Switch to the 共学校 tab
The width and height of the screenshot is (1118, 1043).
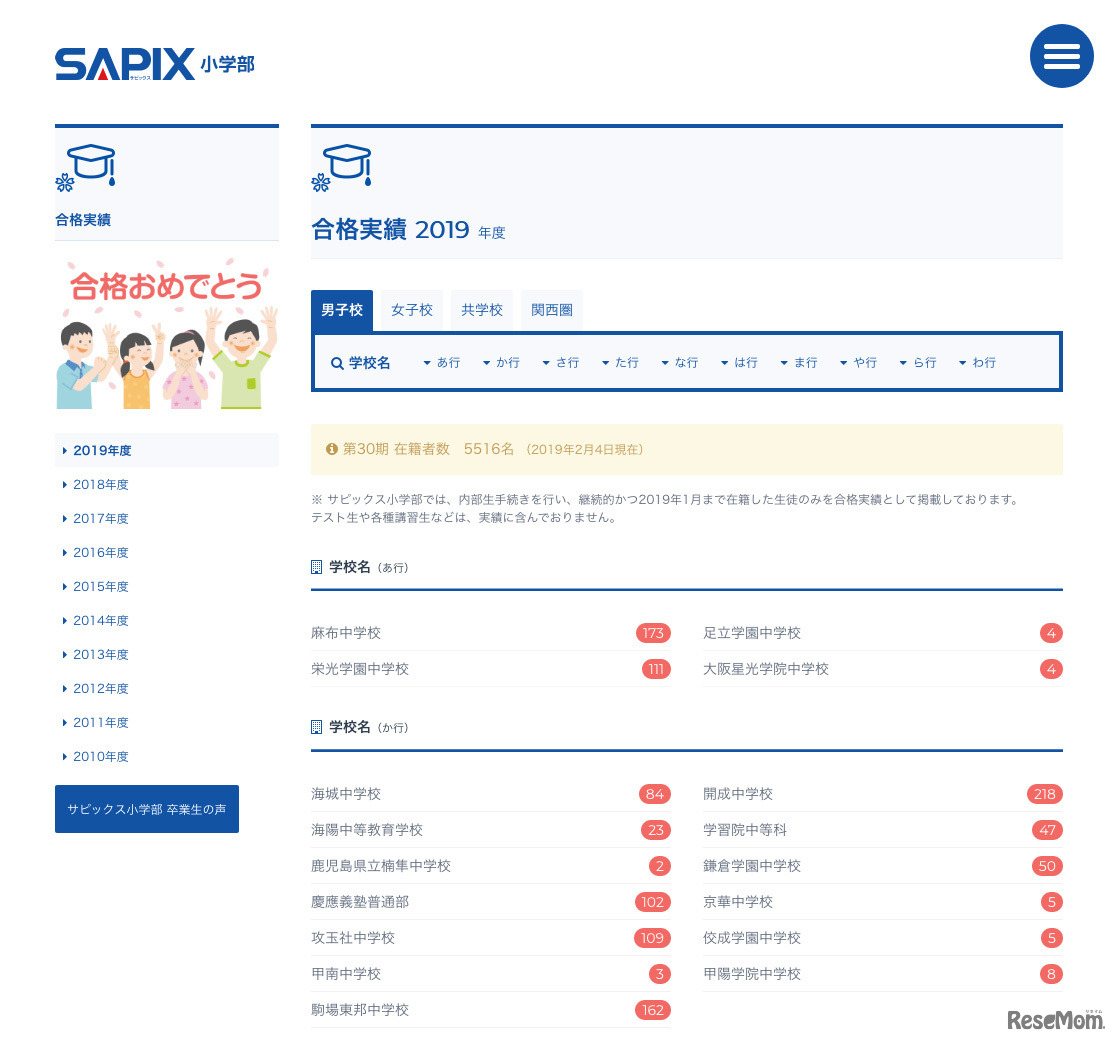point(482,310)
